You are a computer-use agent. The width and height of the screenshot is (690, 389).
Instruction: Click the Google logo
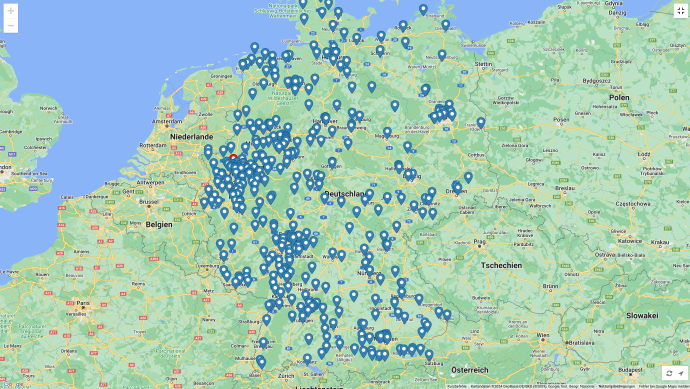click(x=13, y=385)
